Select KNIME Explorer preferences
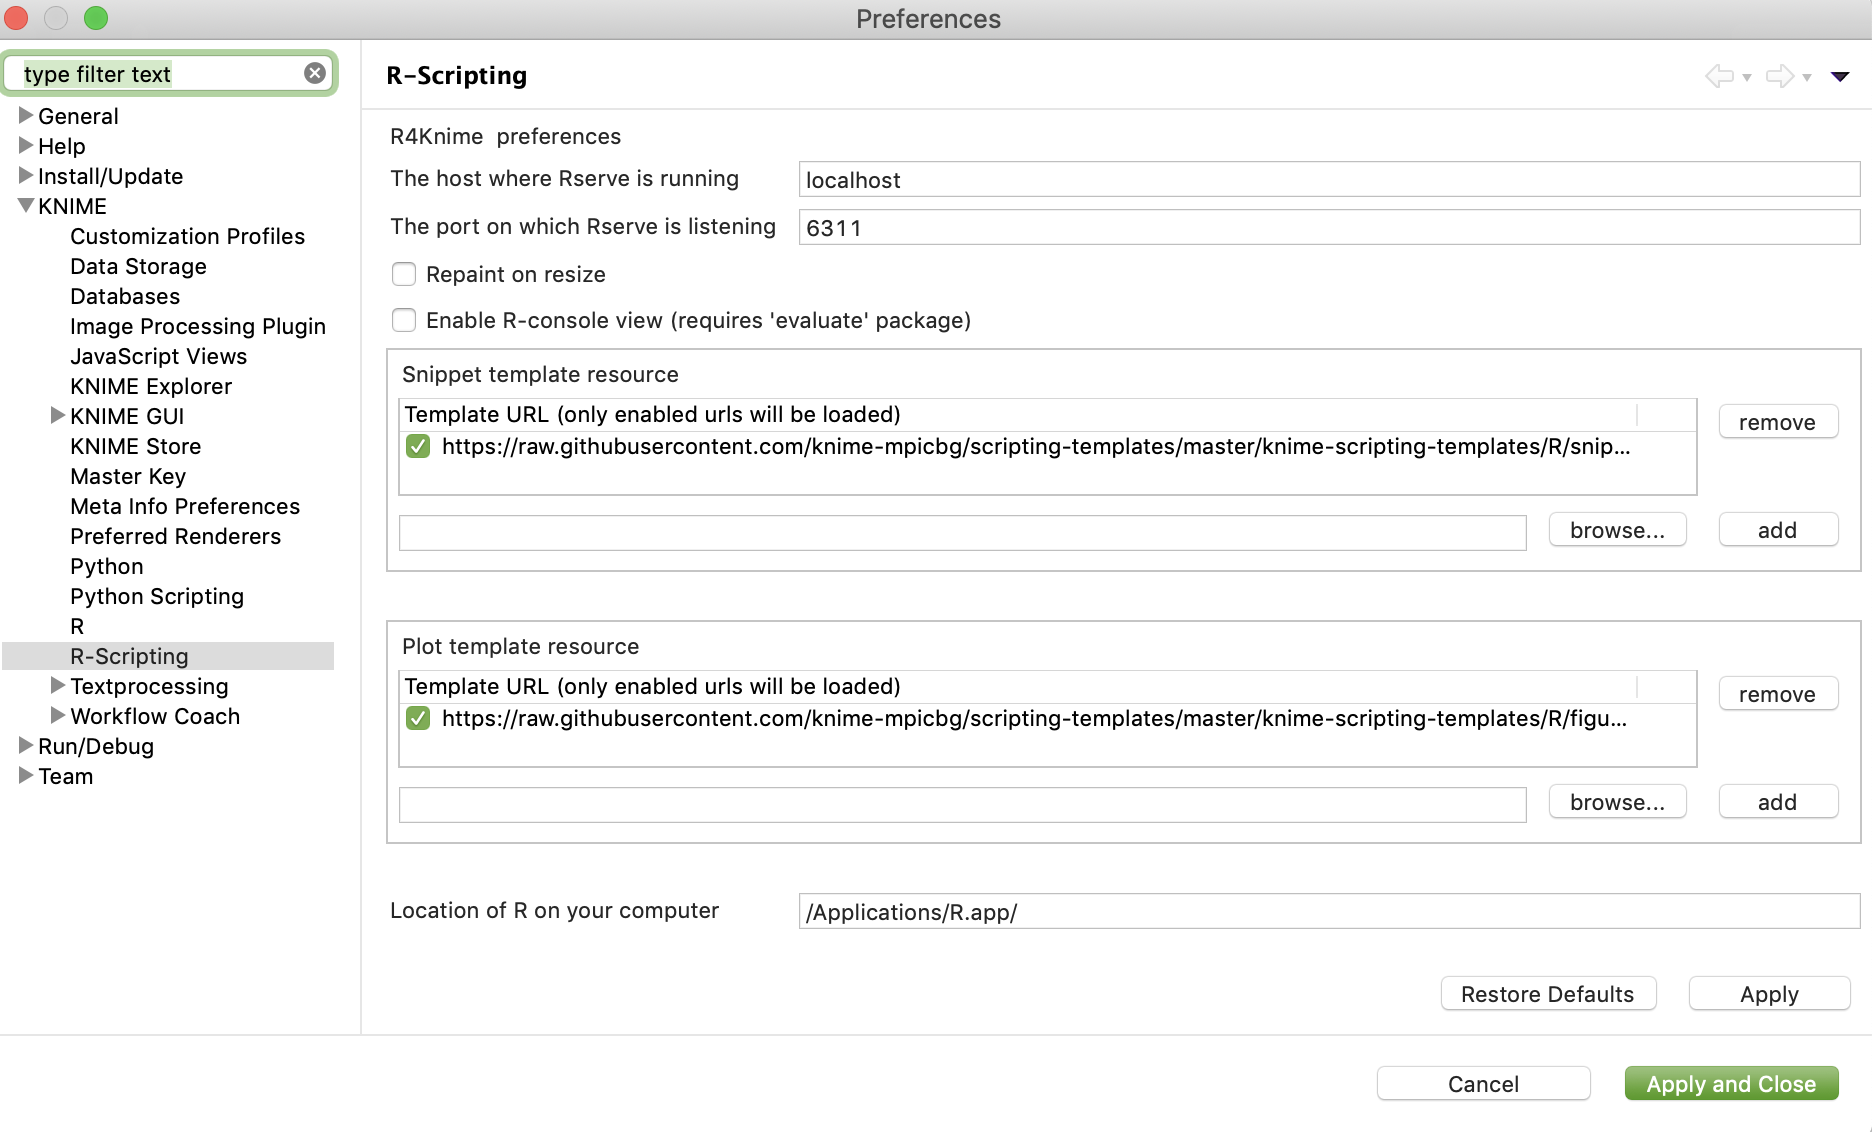Image resolution: width=1872 pixels, height=1132 pixels. coord(151,386)
